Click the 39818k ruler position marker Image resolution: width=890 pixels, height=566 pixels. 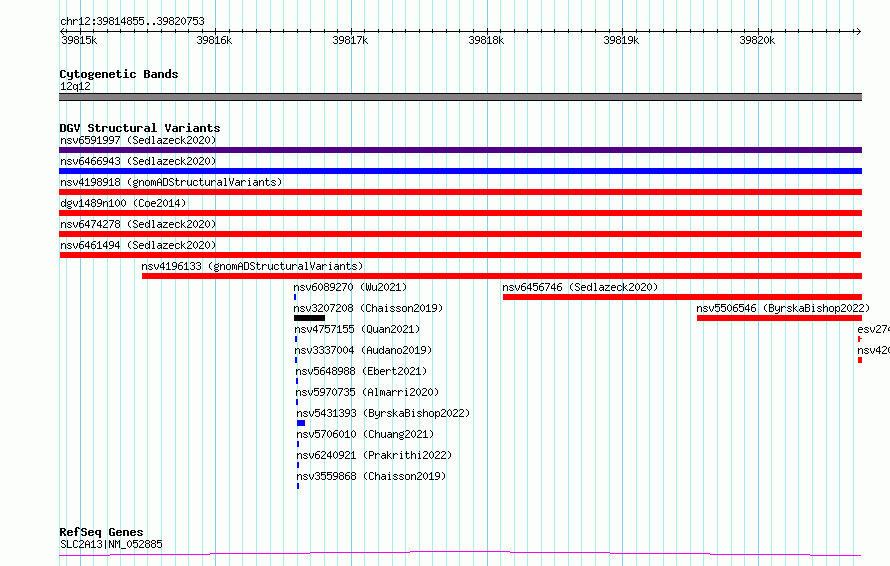486,40
